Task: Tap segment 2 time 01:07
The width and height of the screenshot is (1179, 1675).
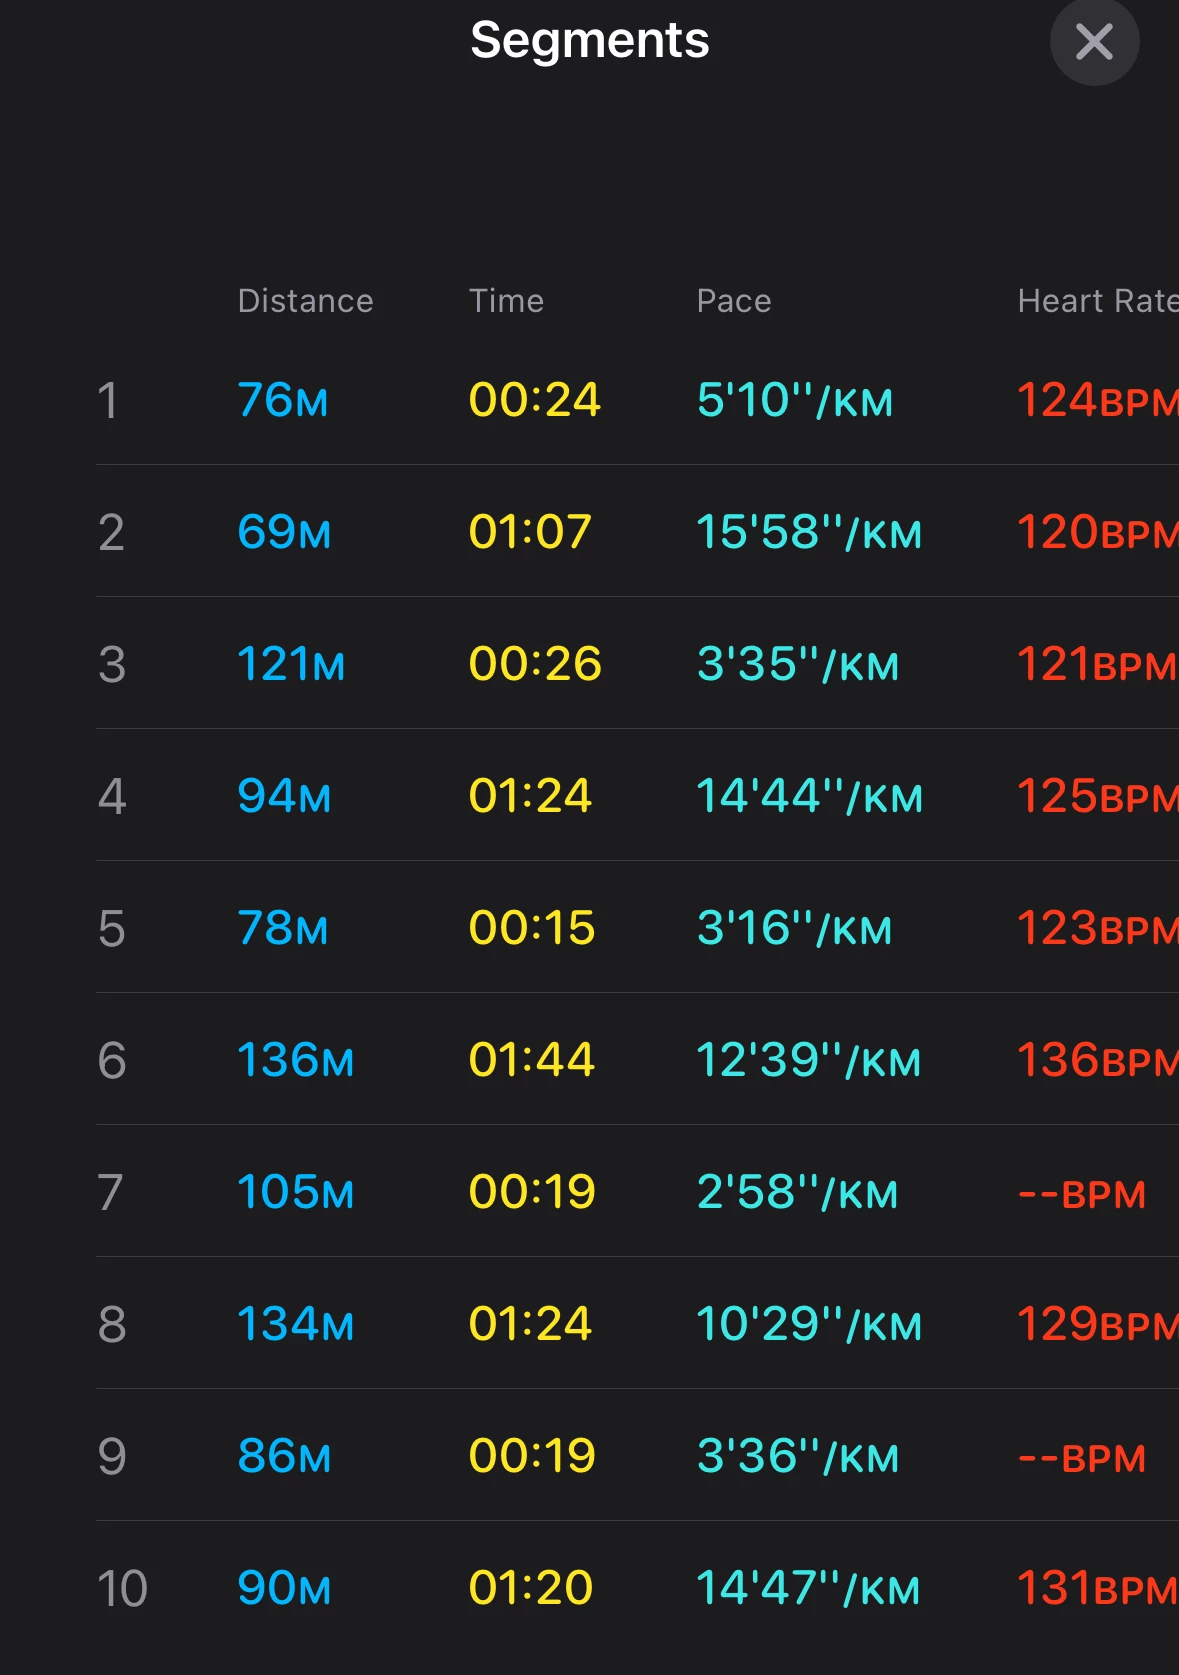Action: point(530,532)
